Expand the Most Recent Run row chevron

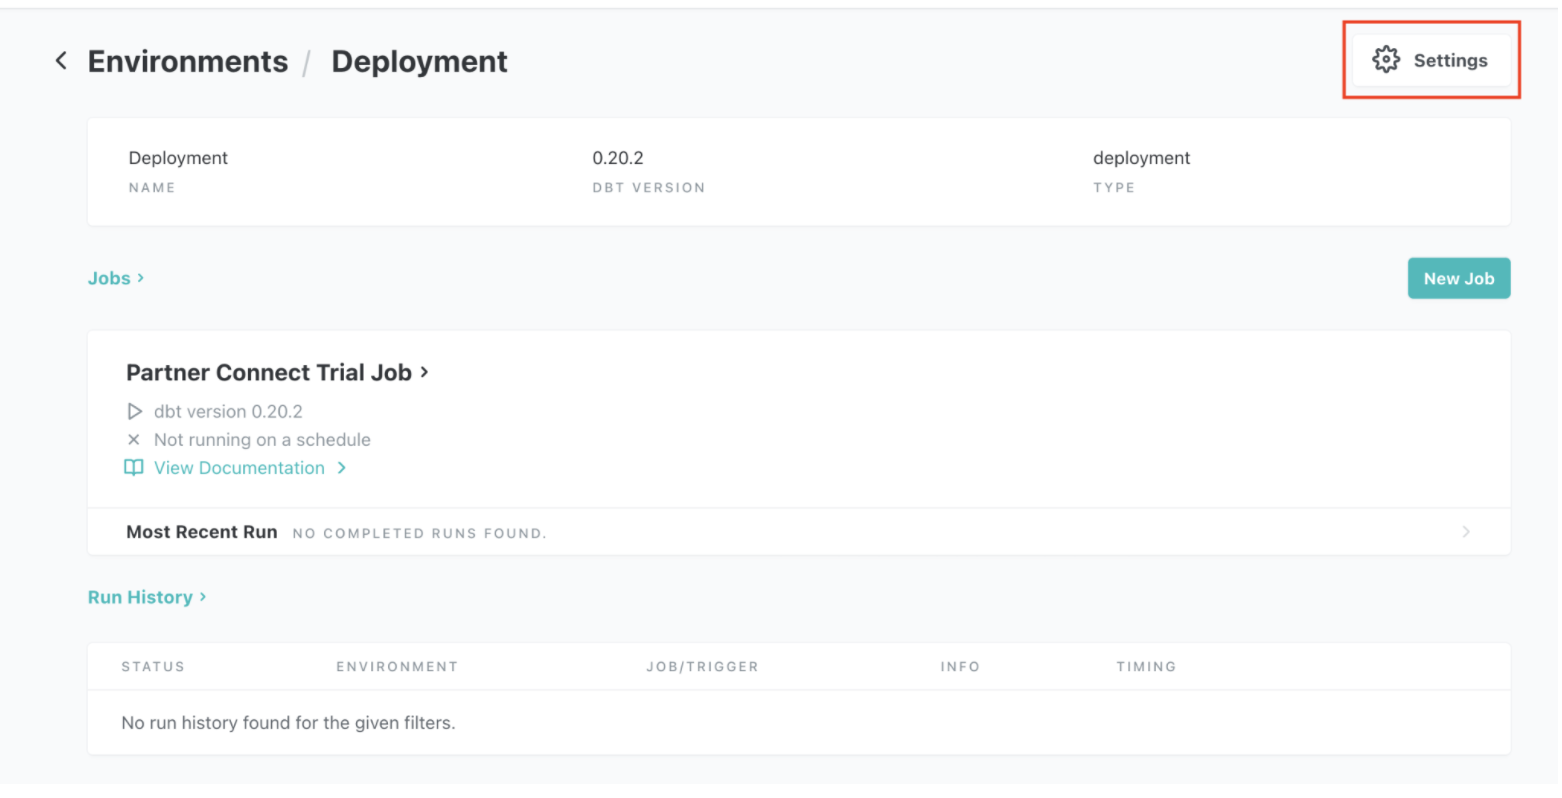point(1466,532)
